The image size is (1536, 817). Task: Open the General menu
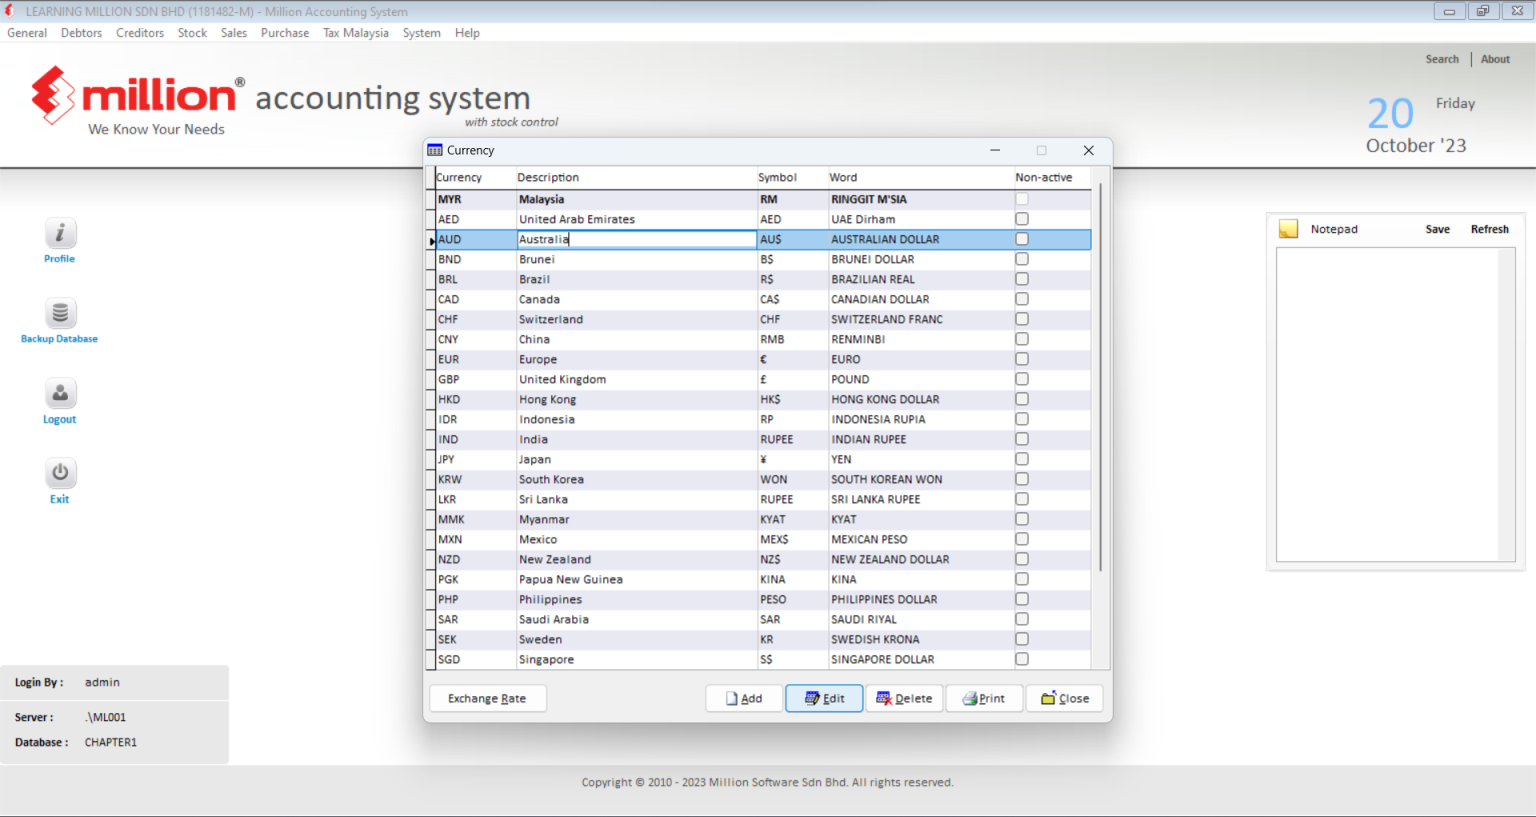point(27,33)
